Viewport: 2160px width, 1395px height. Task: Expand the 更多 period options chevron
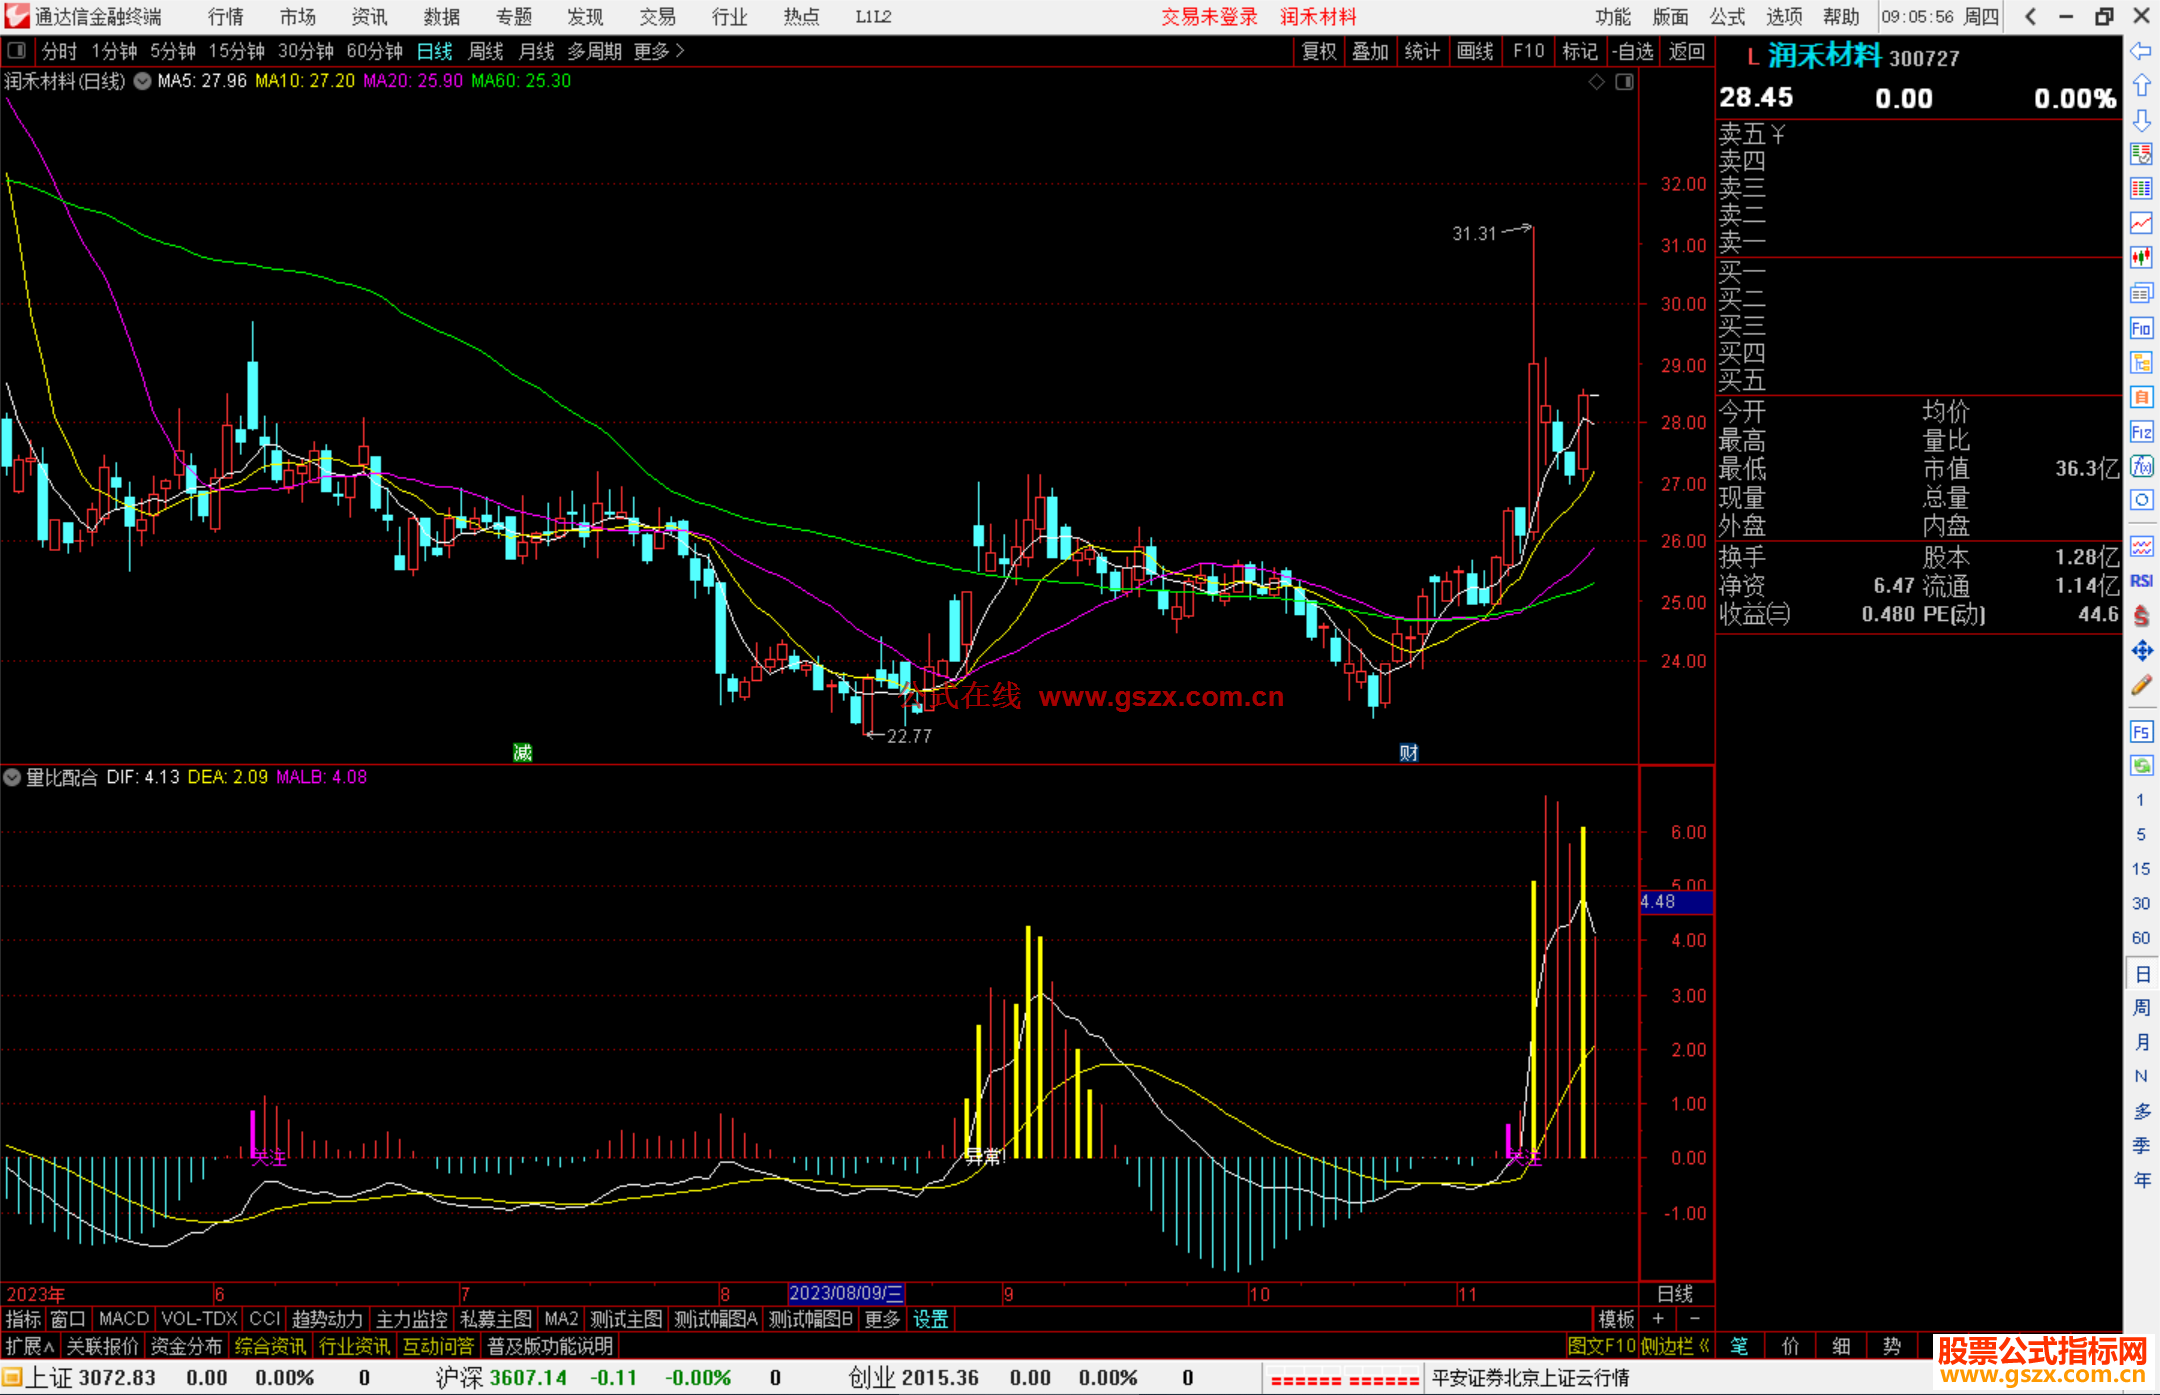pos(680,51)
